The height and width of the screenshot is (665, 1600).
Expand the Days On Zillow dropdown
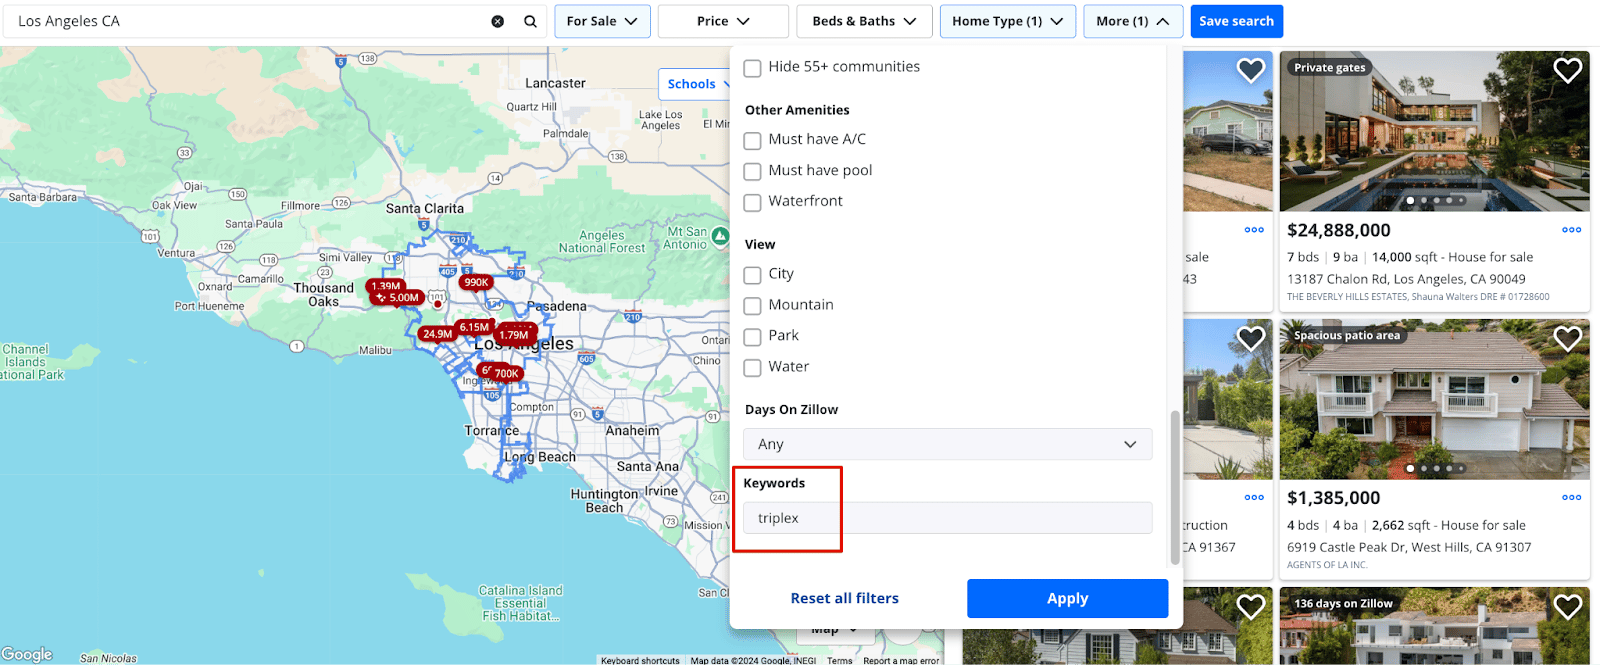click(x=947, y=444)
